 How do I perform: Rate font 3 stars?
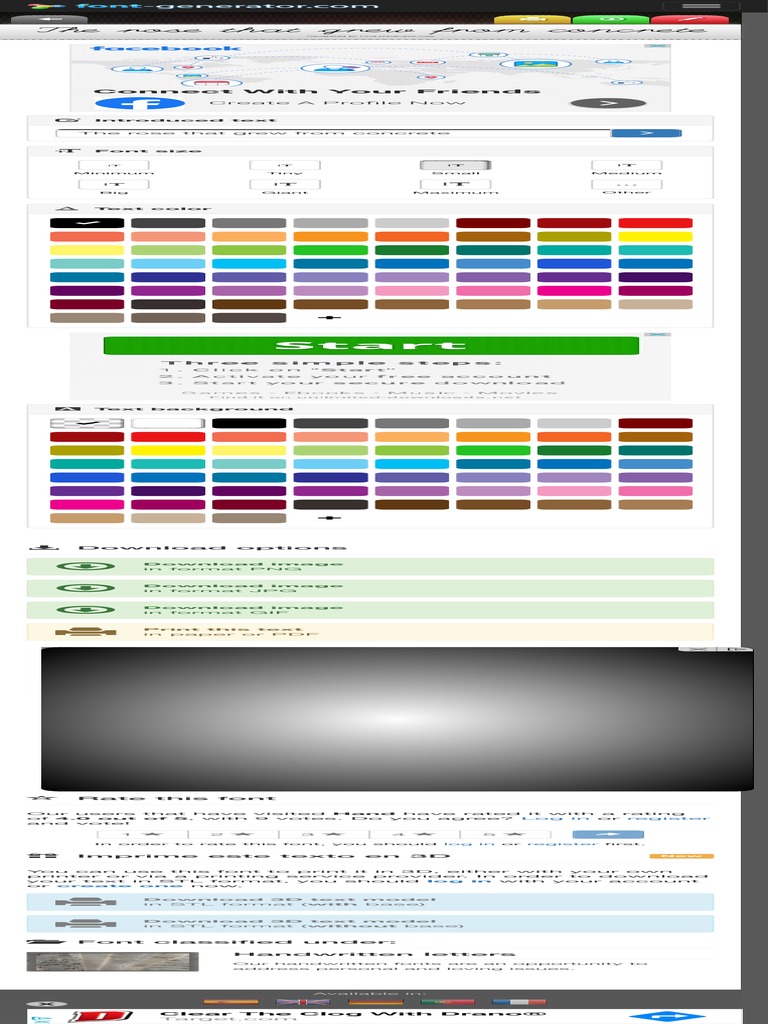click(x=324, y=834)
